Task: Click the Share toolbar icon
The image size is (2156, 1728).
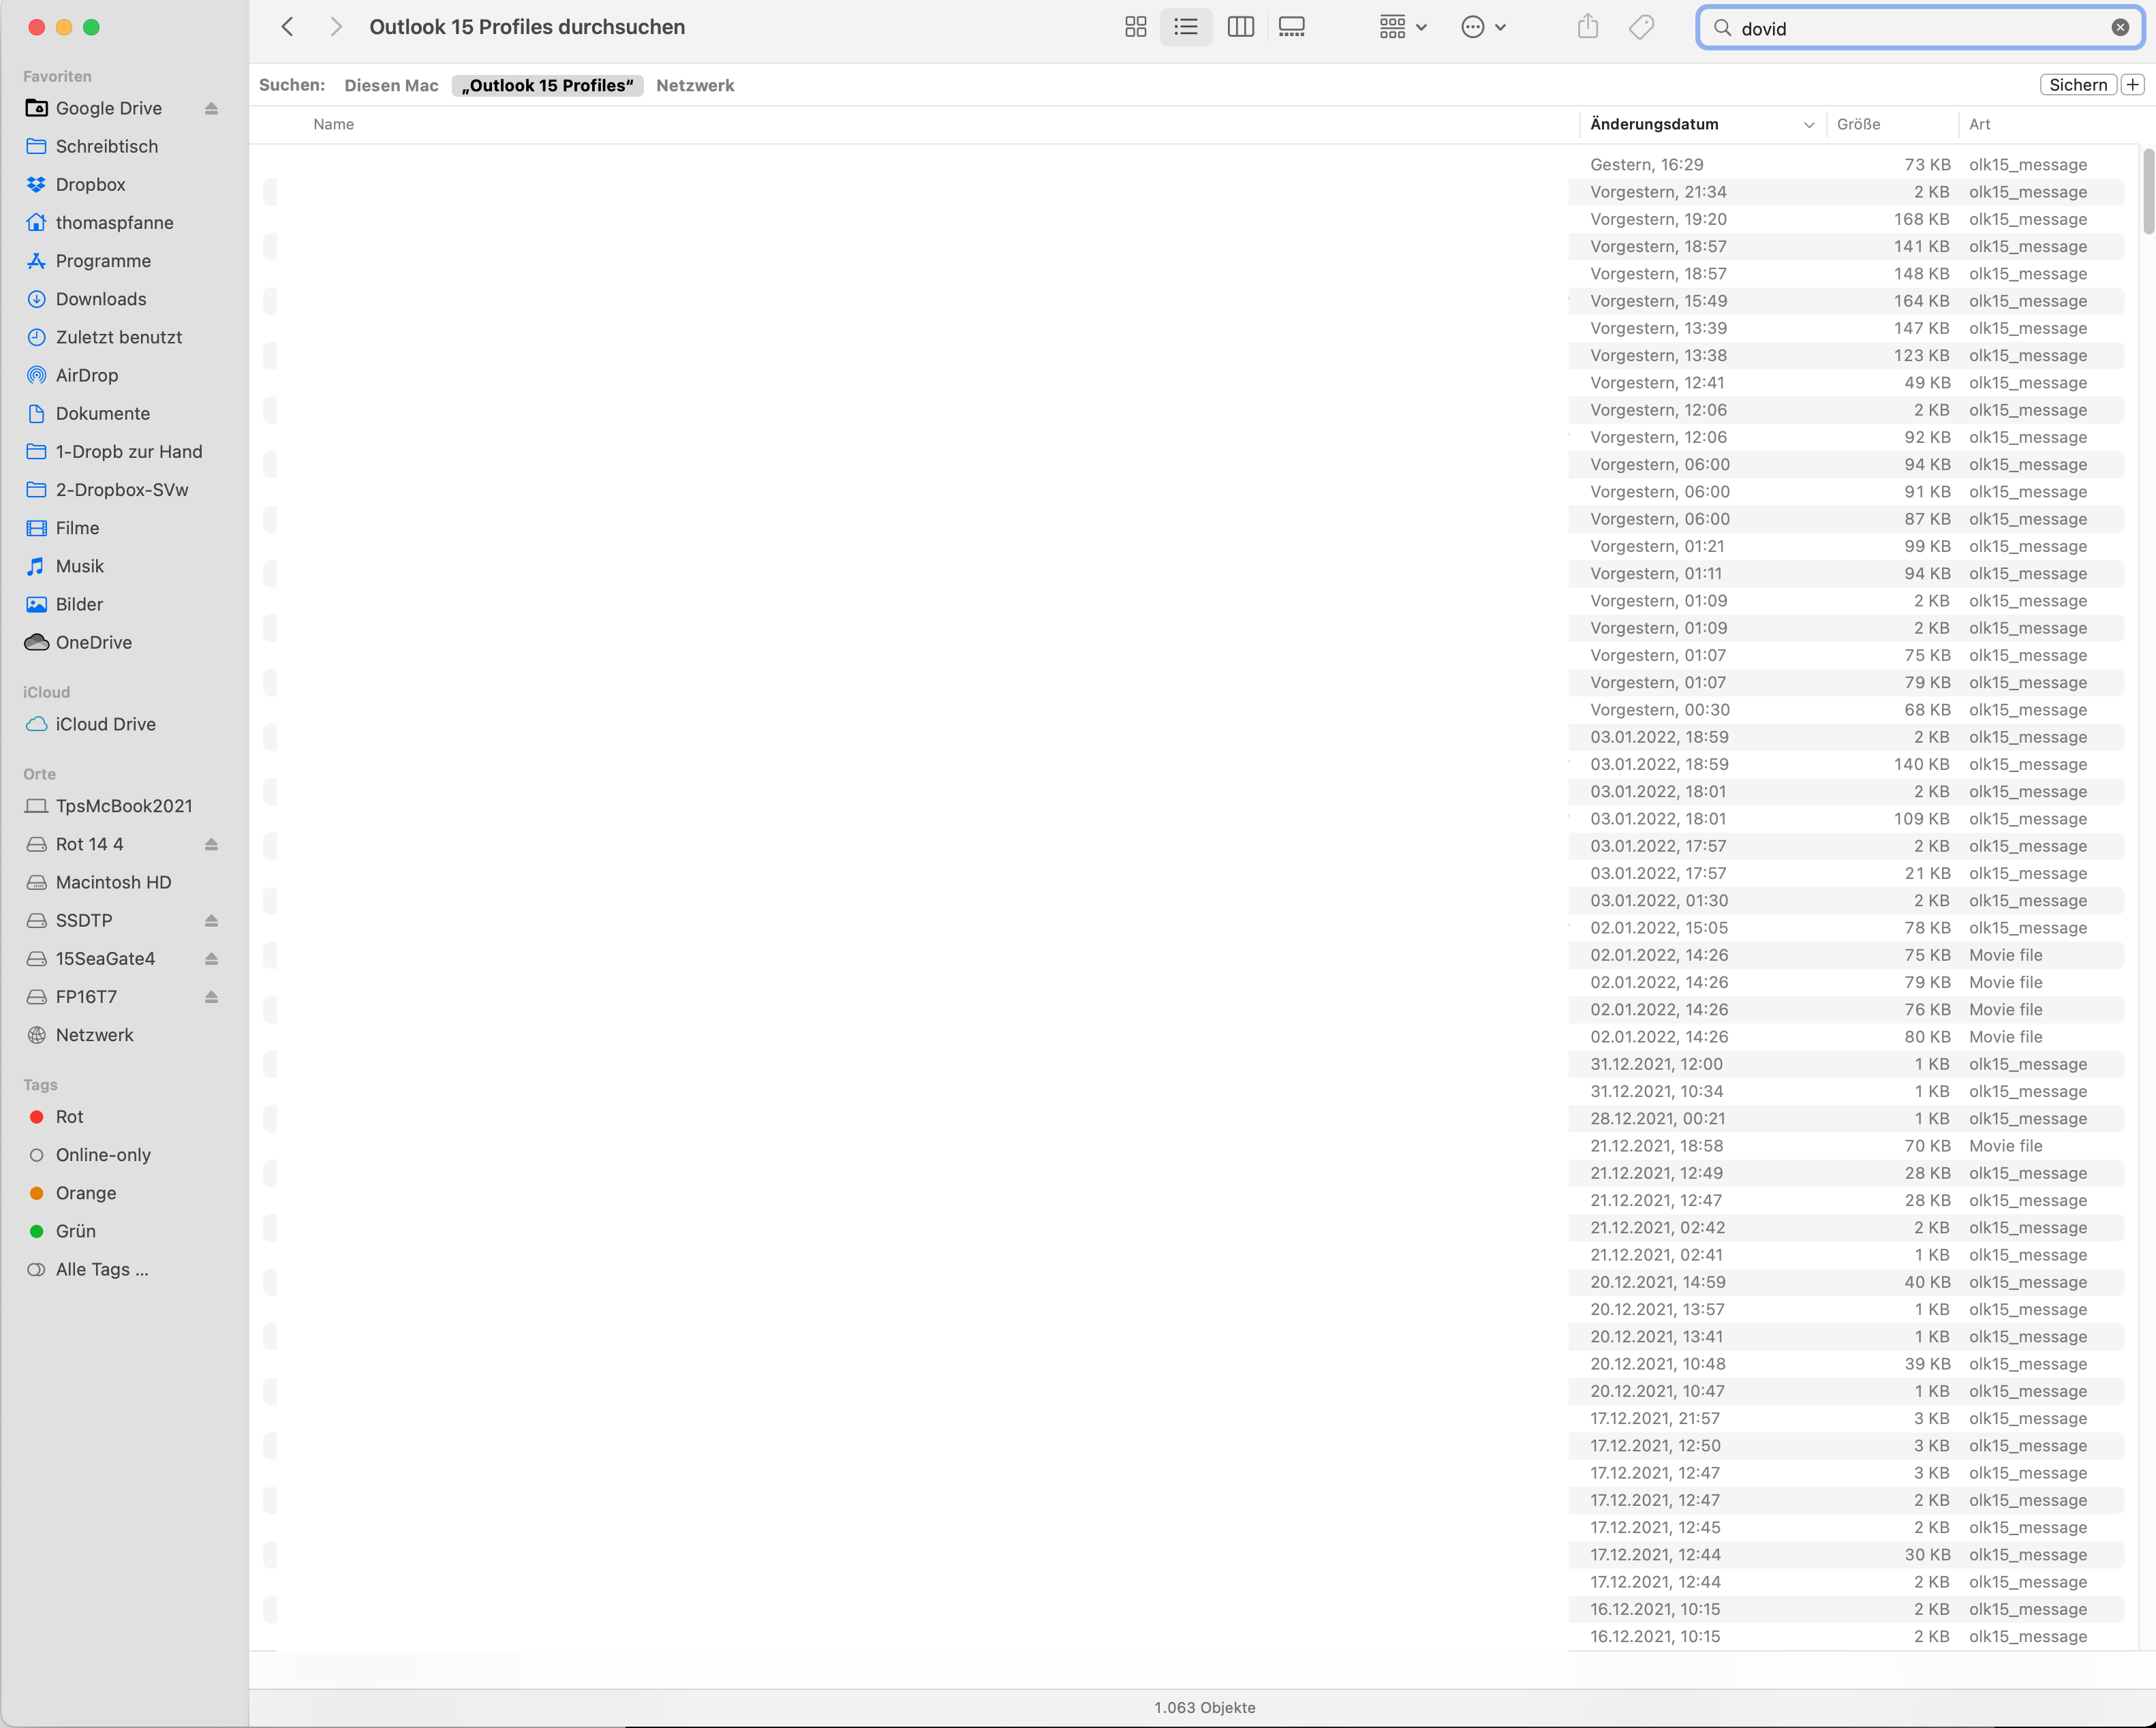Action: click(1587, 27)
